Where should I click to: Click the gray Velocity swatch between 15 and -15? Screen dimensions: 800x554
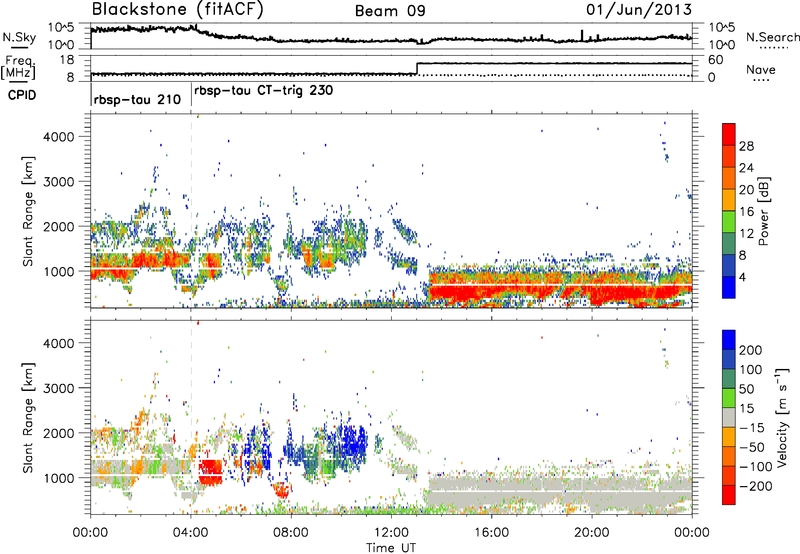(729, 417)
